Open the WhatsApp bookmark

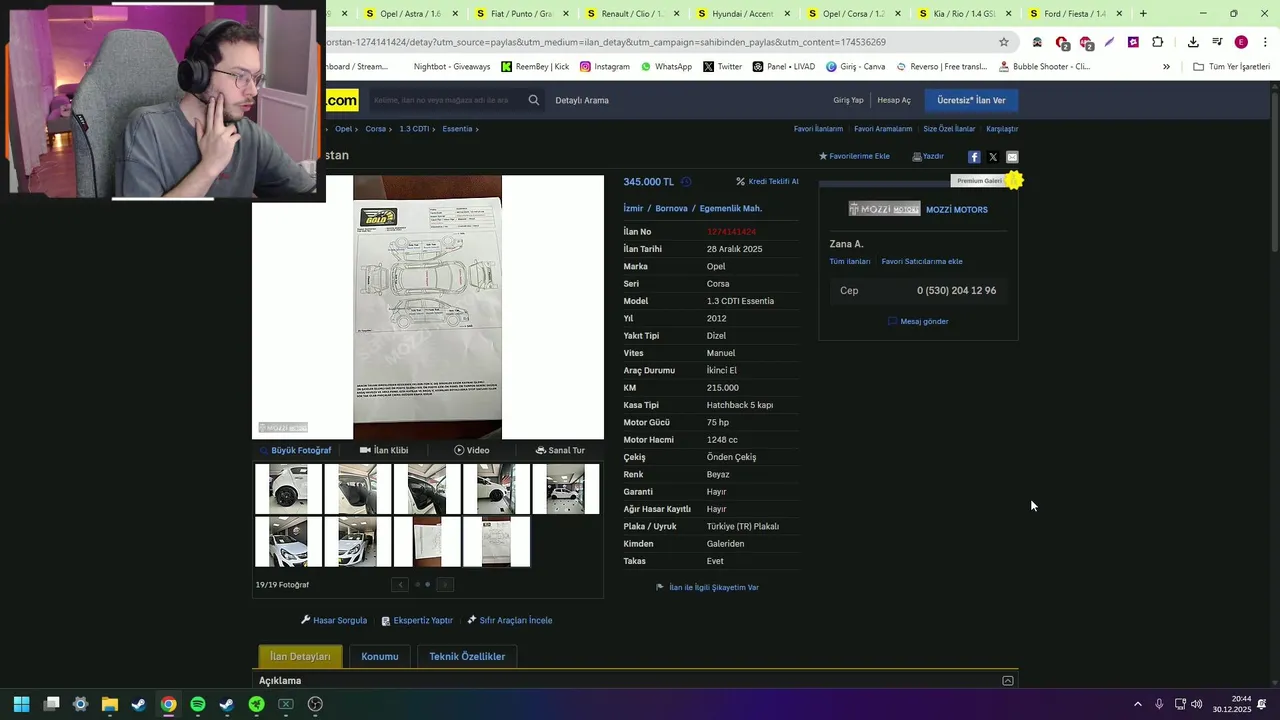666,66
